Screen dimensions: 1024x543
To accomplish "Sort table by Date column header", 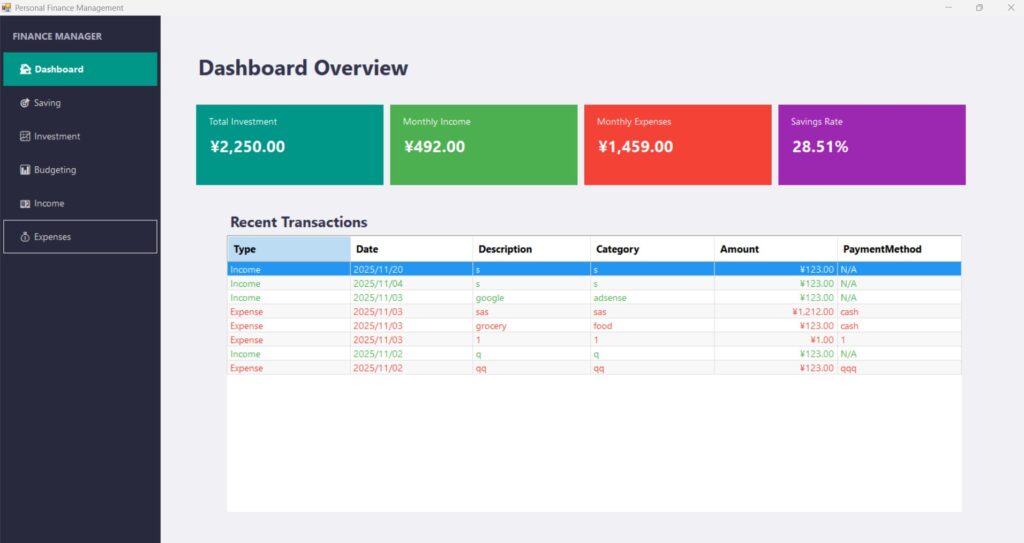I will (411, 249).
